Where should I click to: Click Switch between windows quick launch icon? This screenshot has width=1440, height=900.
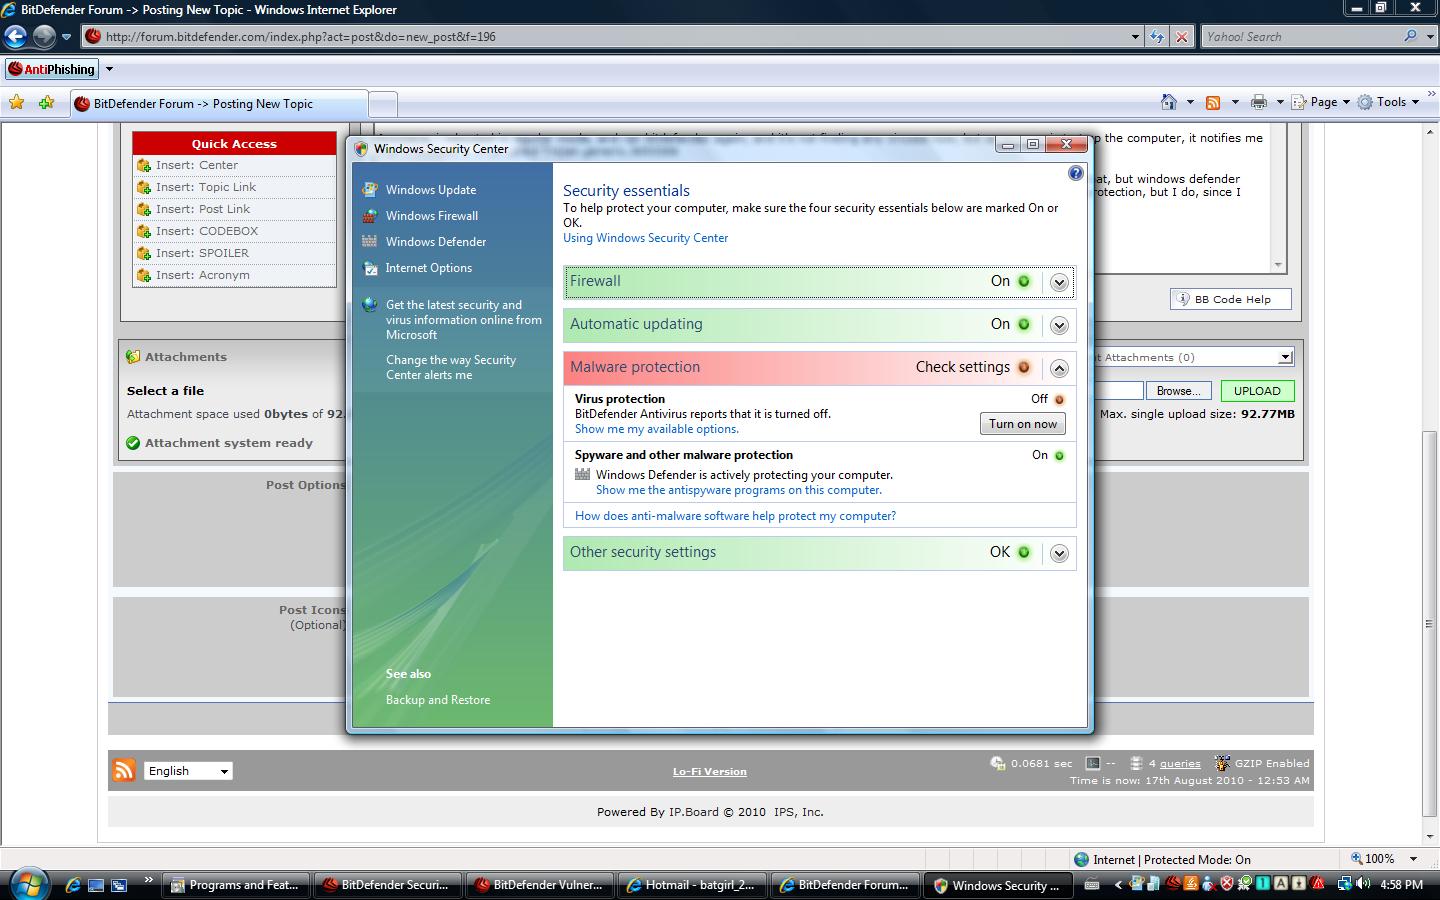point(119,885)
